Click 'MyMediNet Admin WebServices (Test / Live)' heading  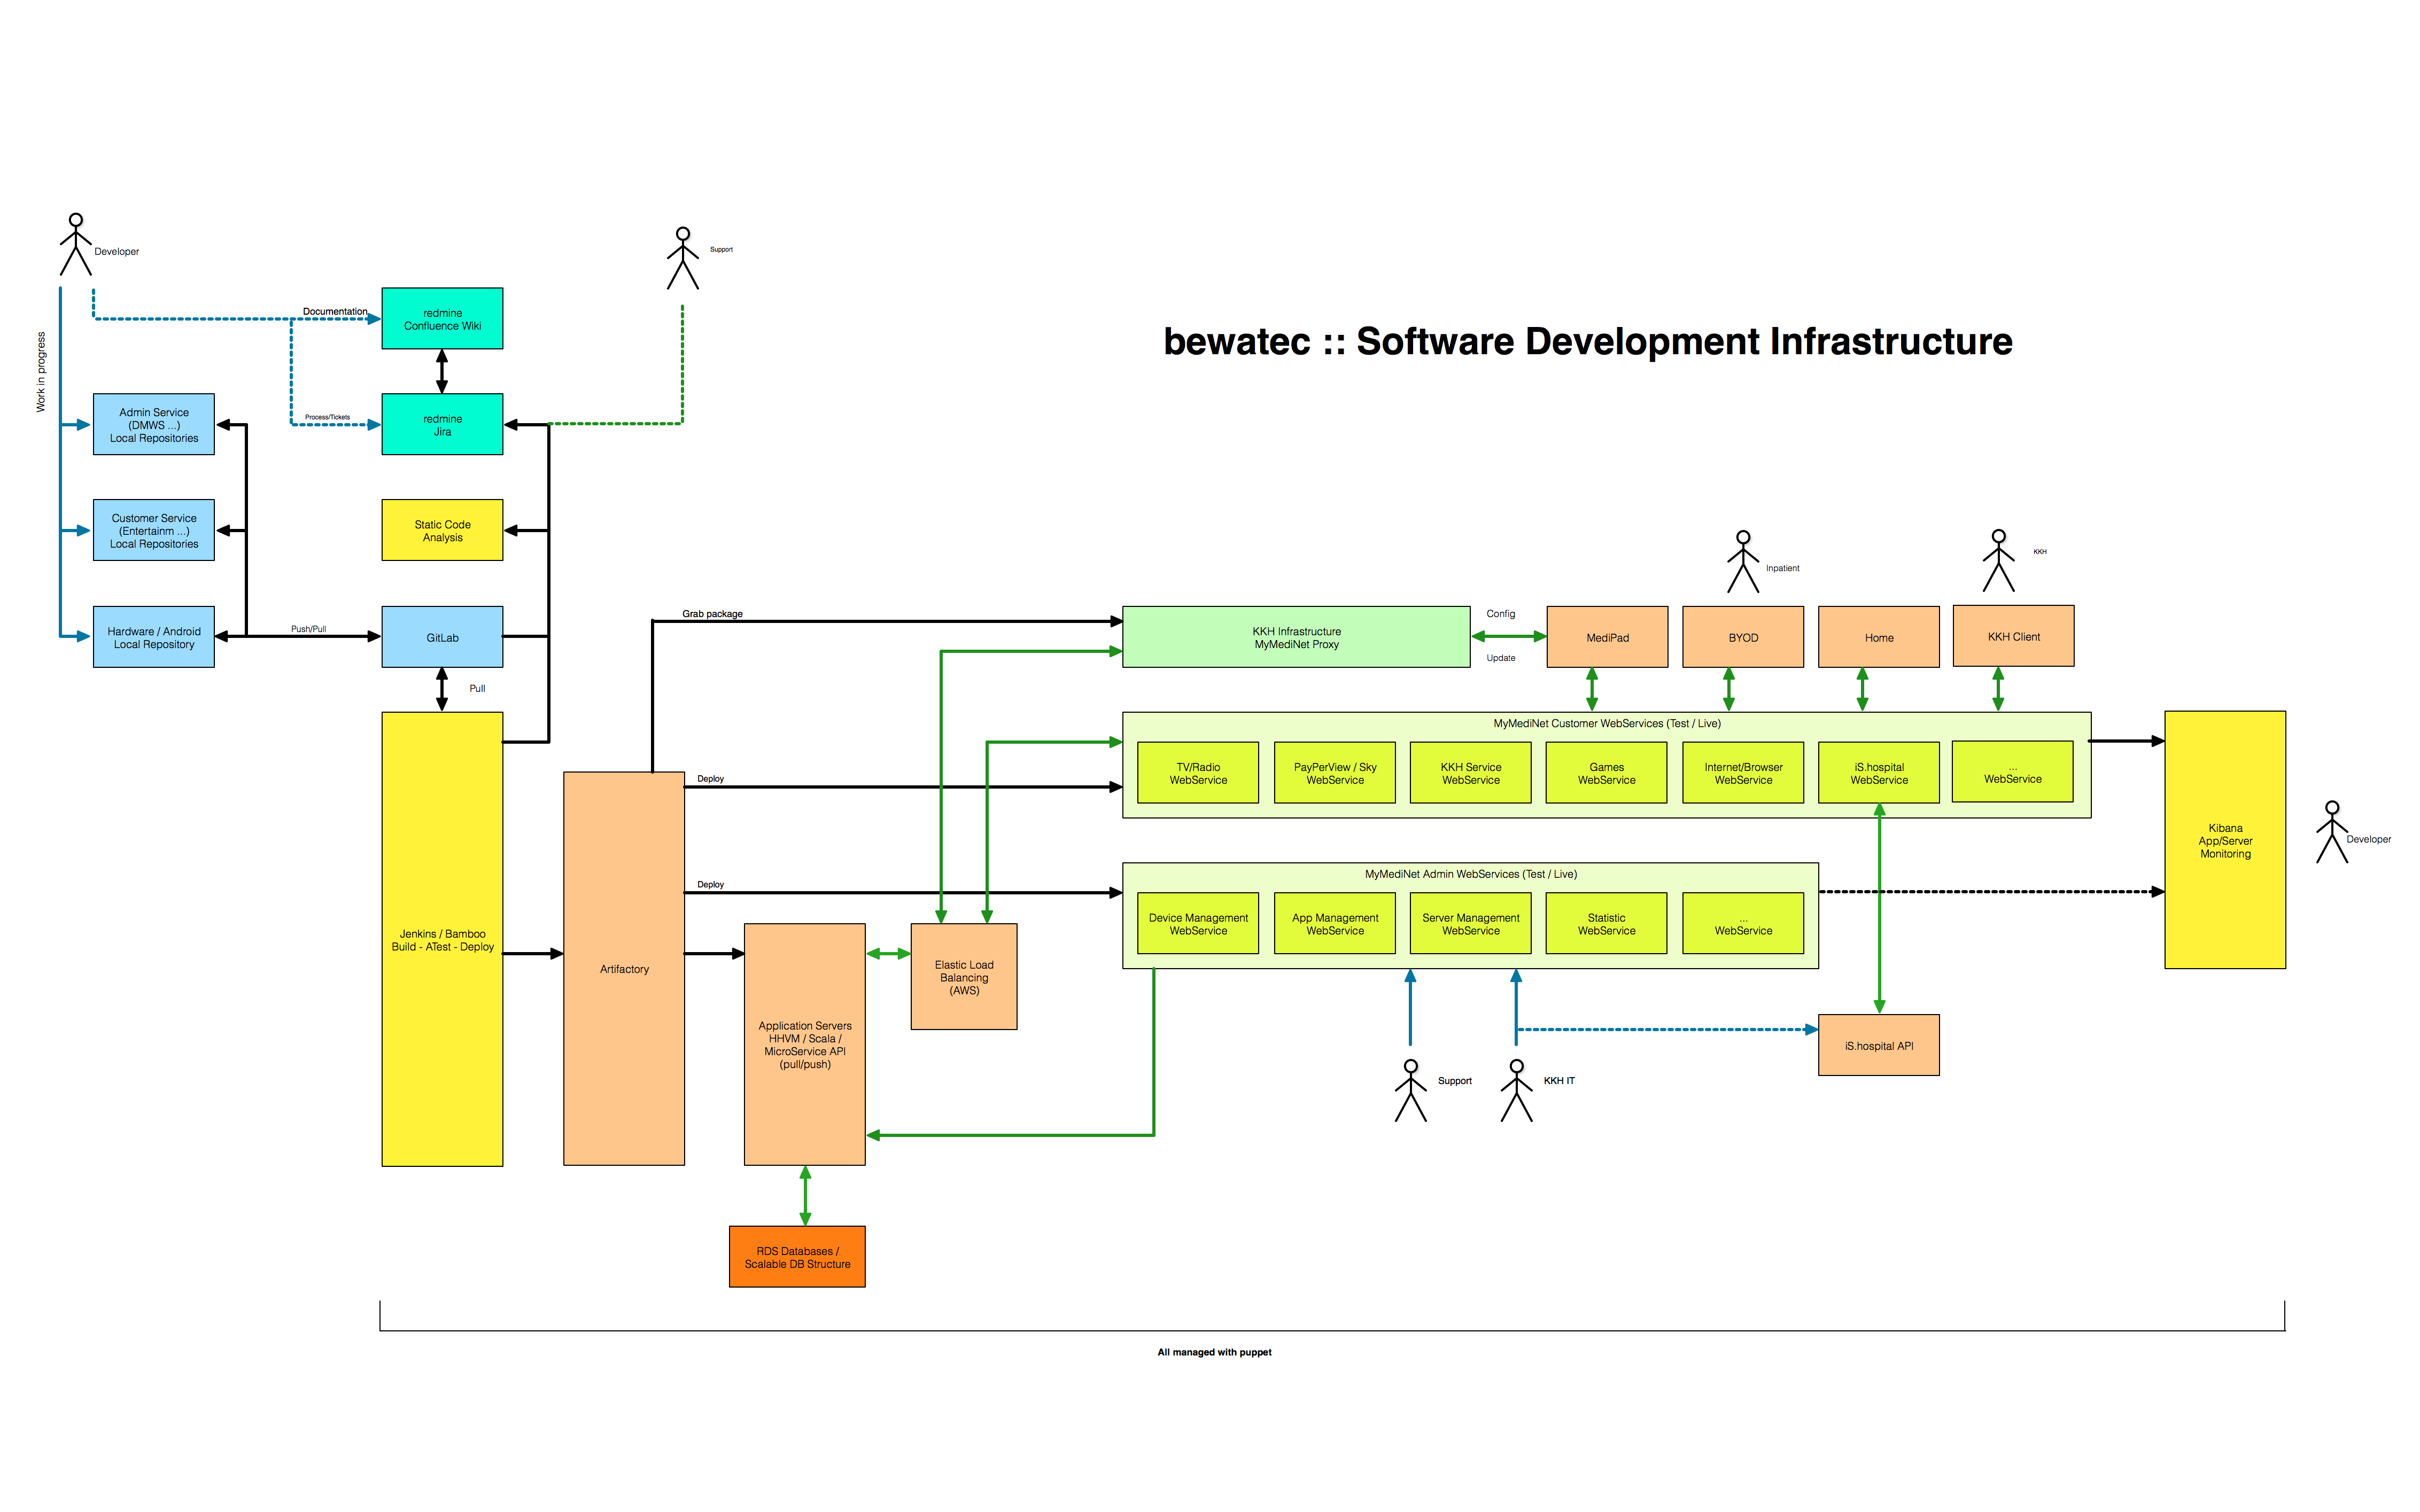pos(1470,874)
